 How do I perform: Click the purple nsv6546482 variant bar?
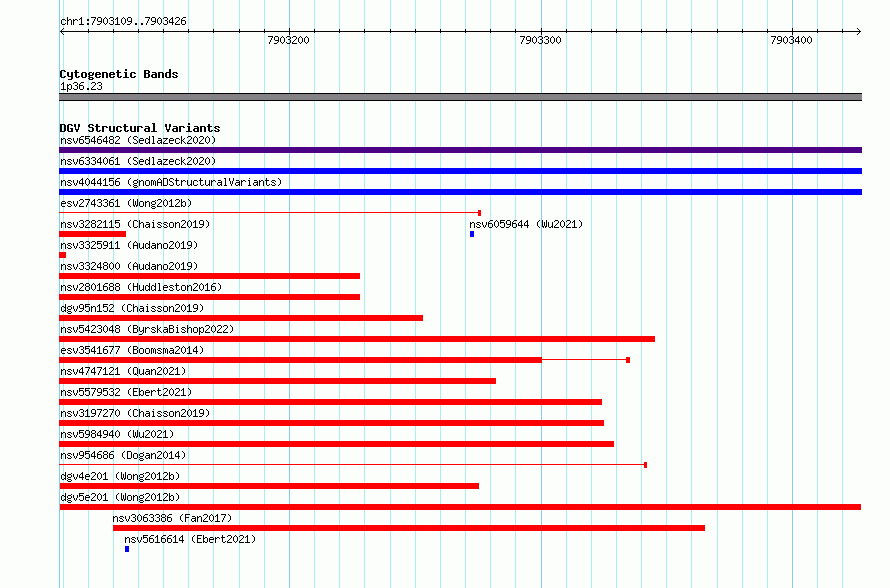(460, 150)
